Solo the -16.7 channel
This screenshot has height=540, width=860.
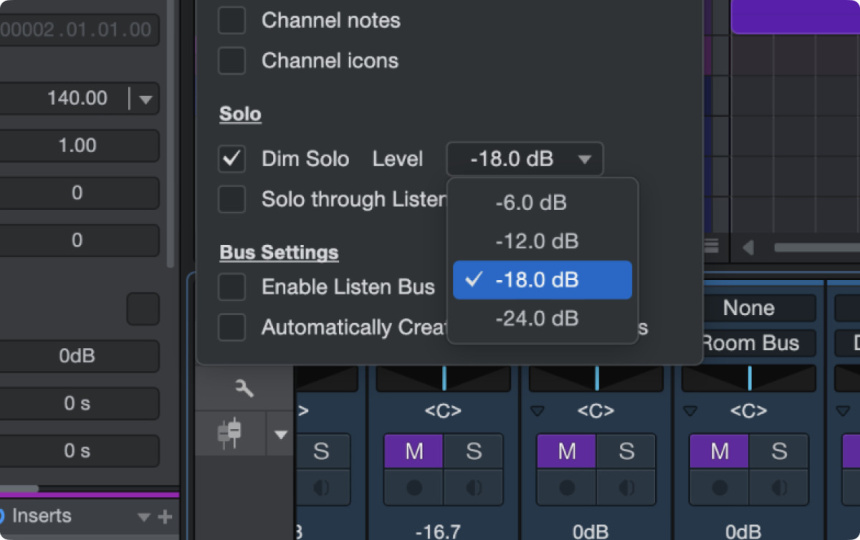click(474, 451)
